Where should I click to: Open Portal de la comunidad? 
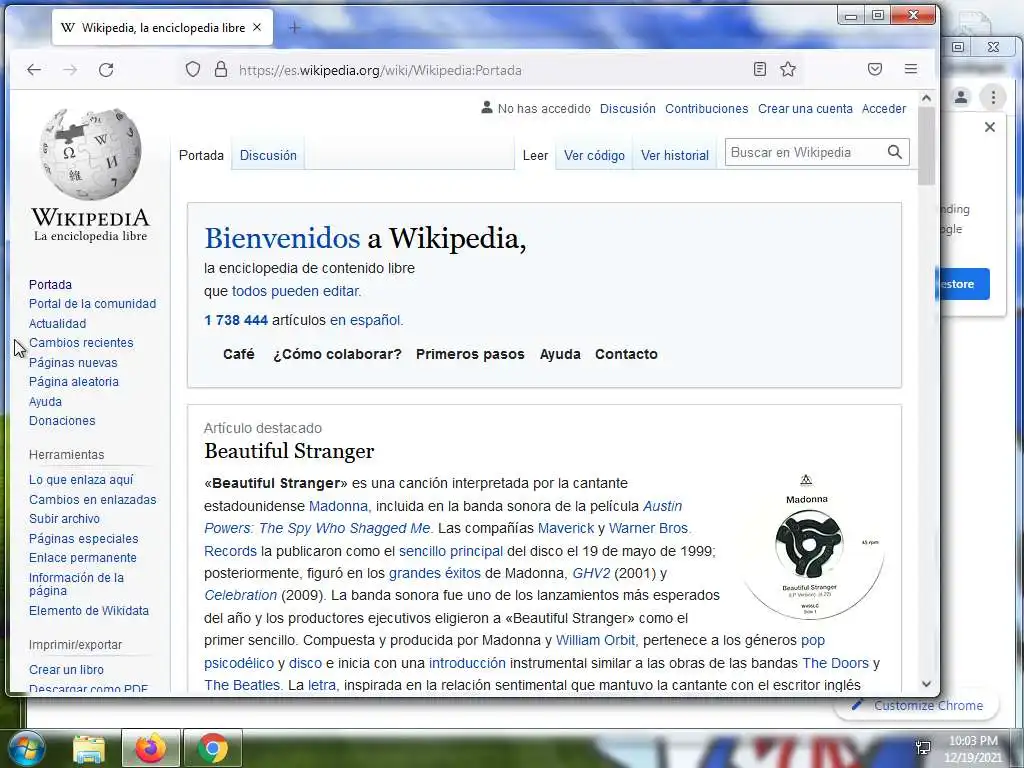tap(92, 304)
